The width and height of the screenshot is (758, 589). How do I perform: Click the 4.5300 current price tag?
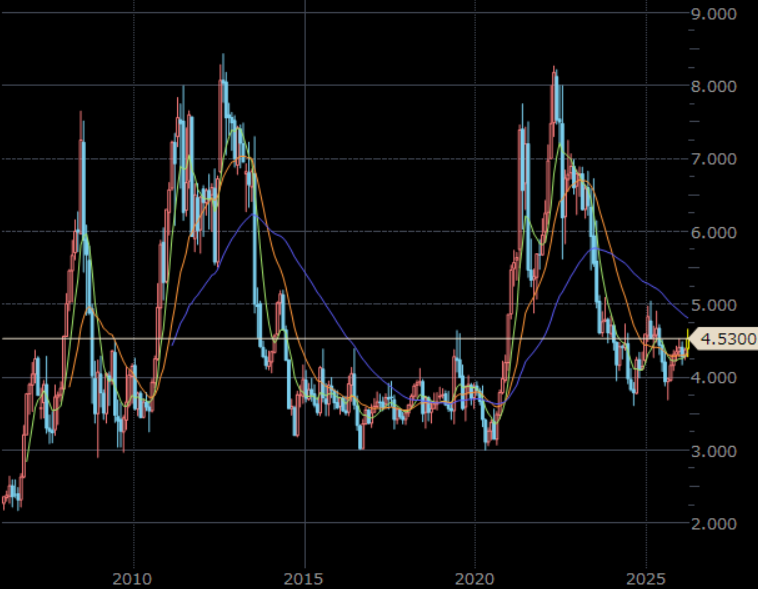[x=726, y=339]
